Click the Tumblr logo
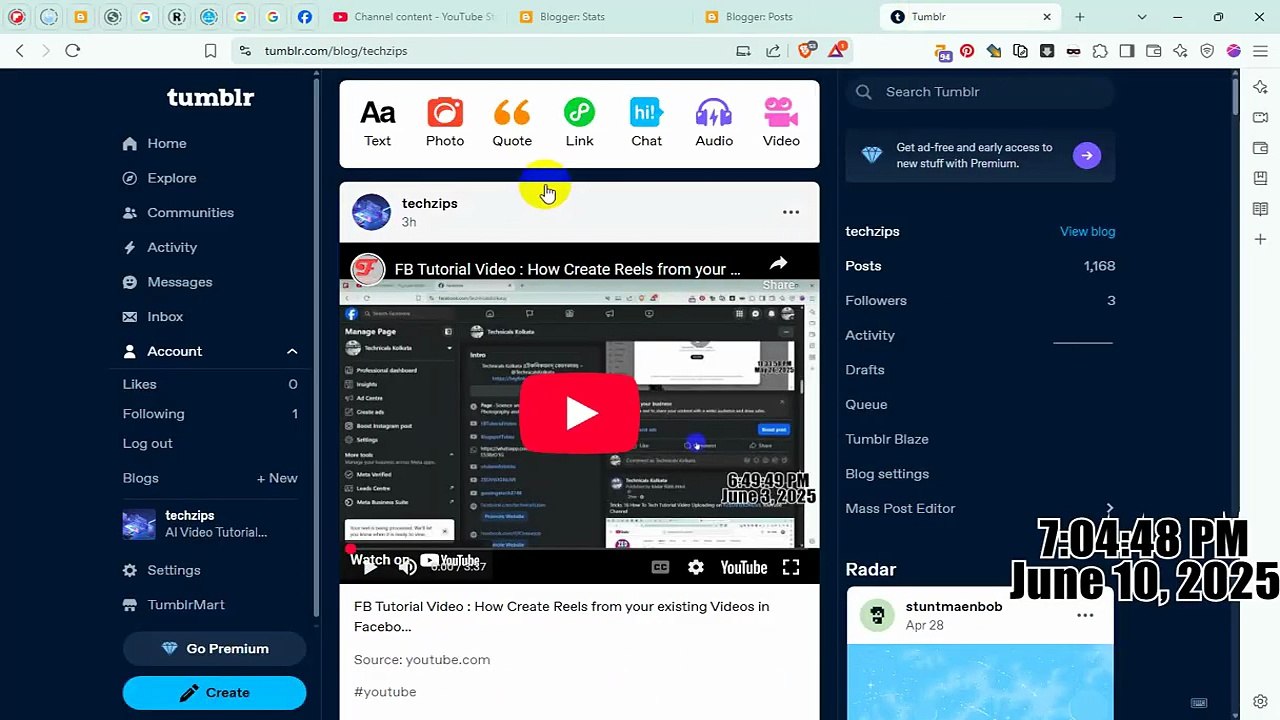Image resolution: width=1280 pixels, height=720 pixels. point(210,97)
